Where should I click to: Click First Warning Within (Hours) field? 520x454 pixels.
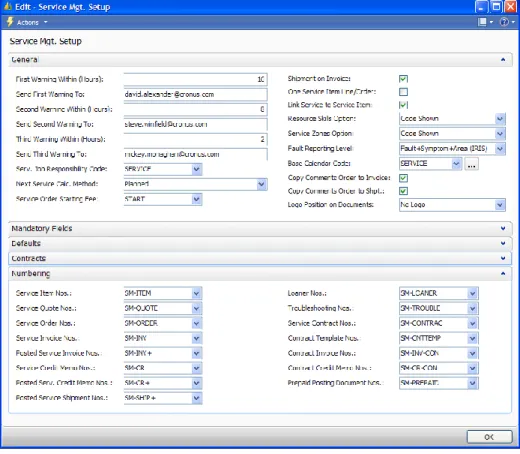[195, 80]
